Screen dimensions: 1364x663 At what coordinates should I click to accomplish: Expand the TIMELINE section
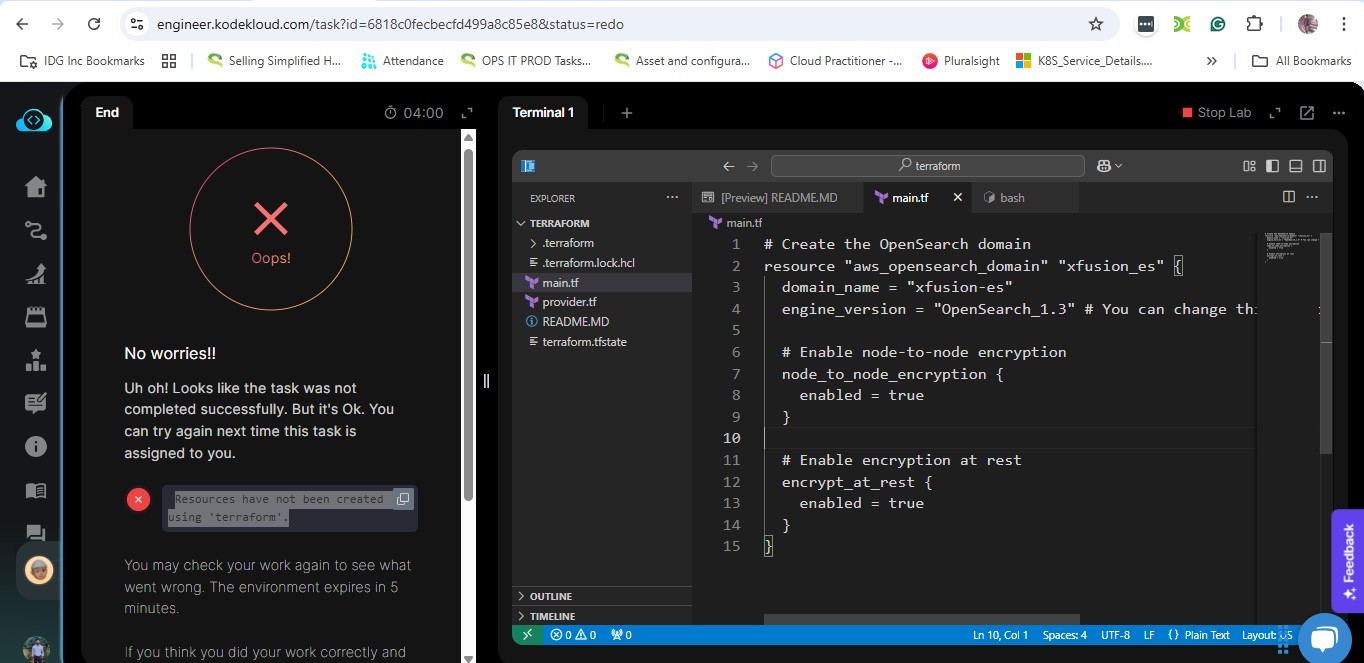coord(552,616)
